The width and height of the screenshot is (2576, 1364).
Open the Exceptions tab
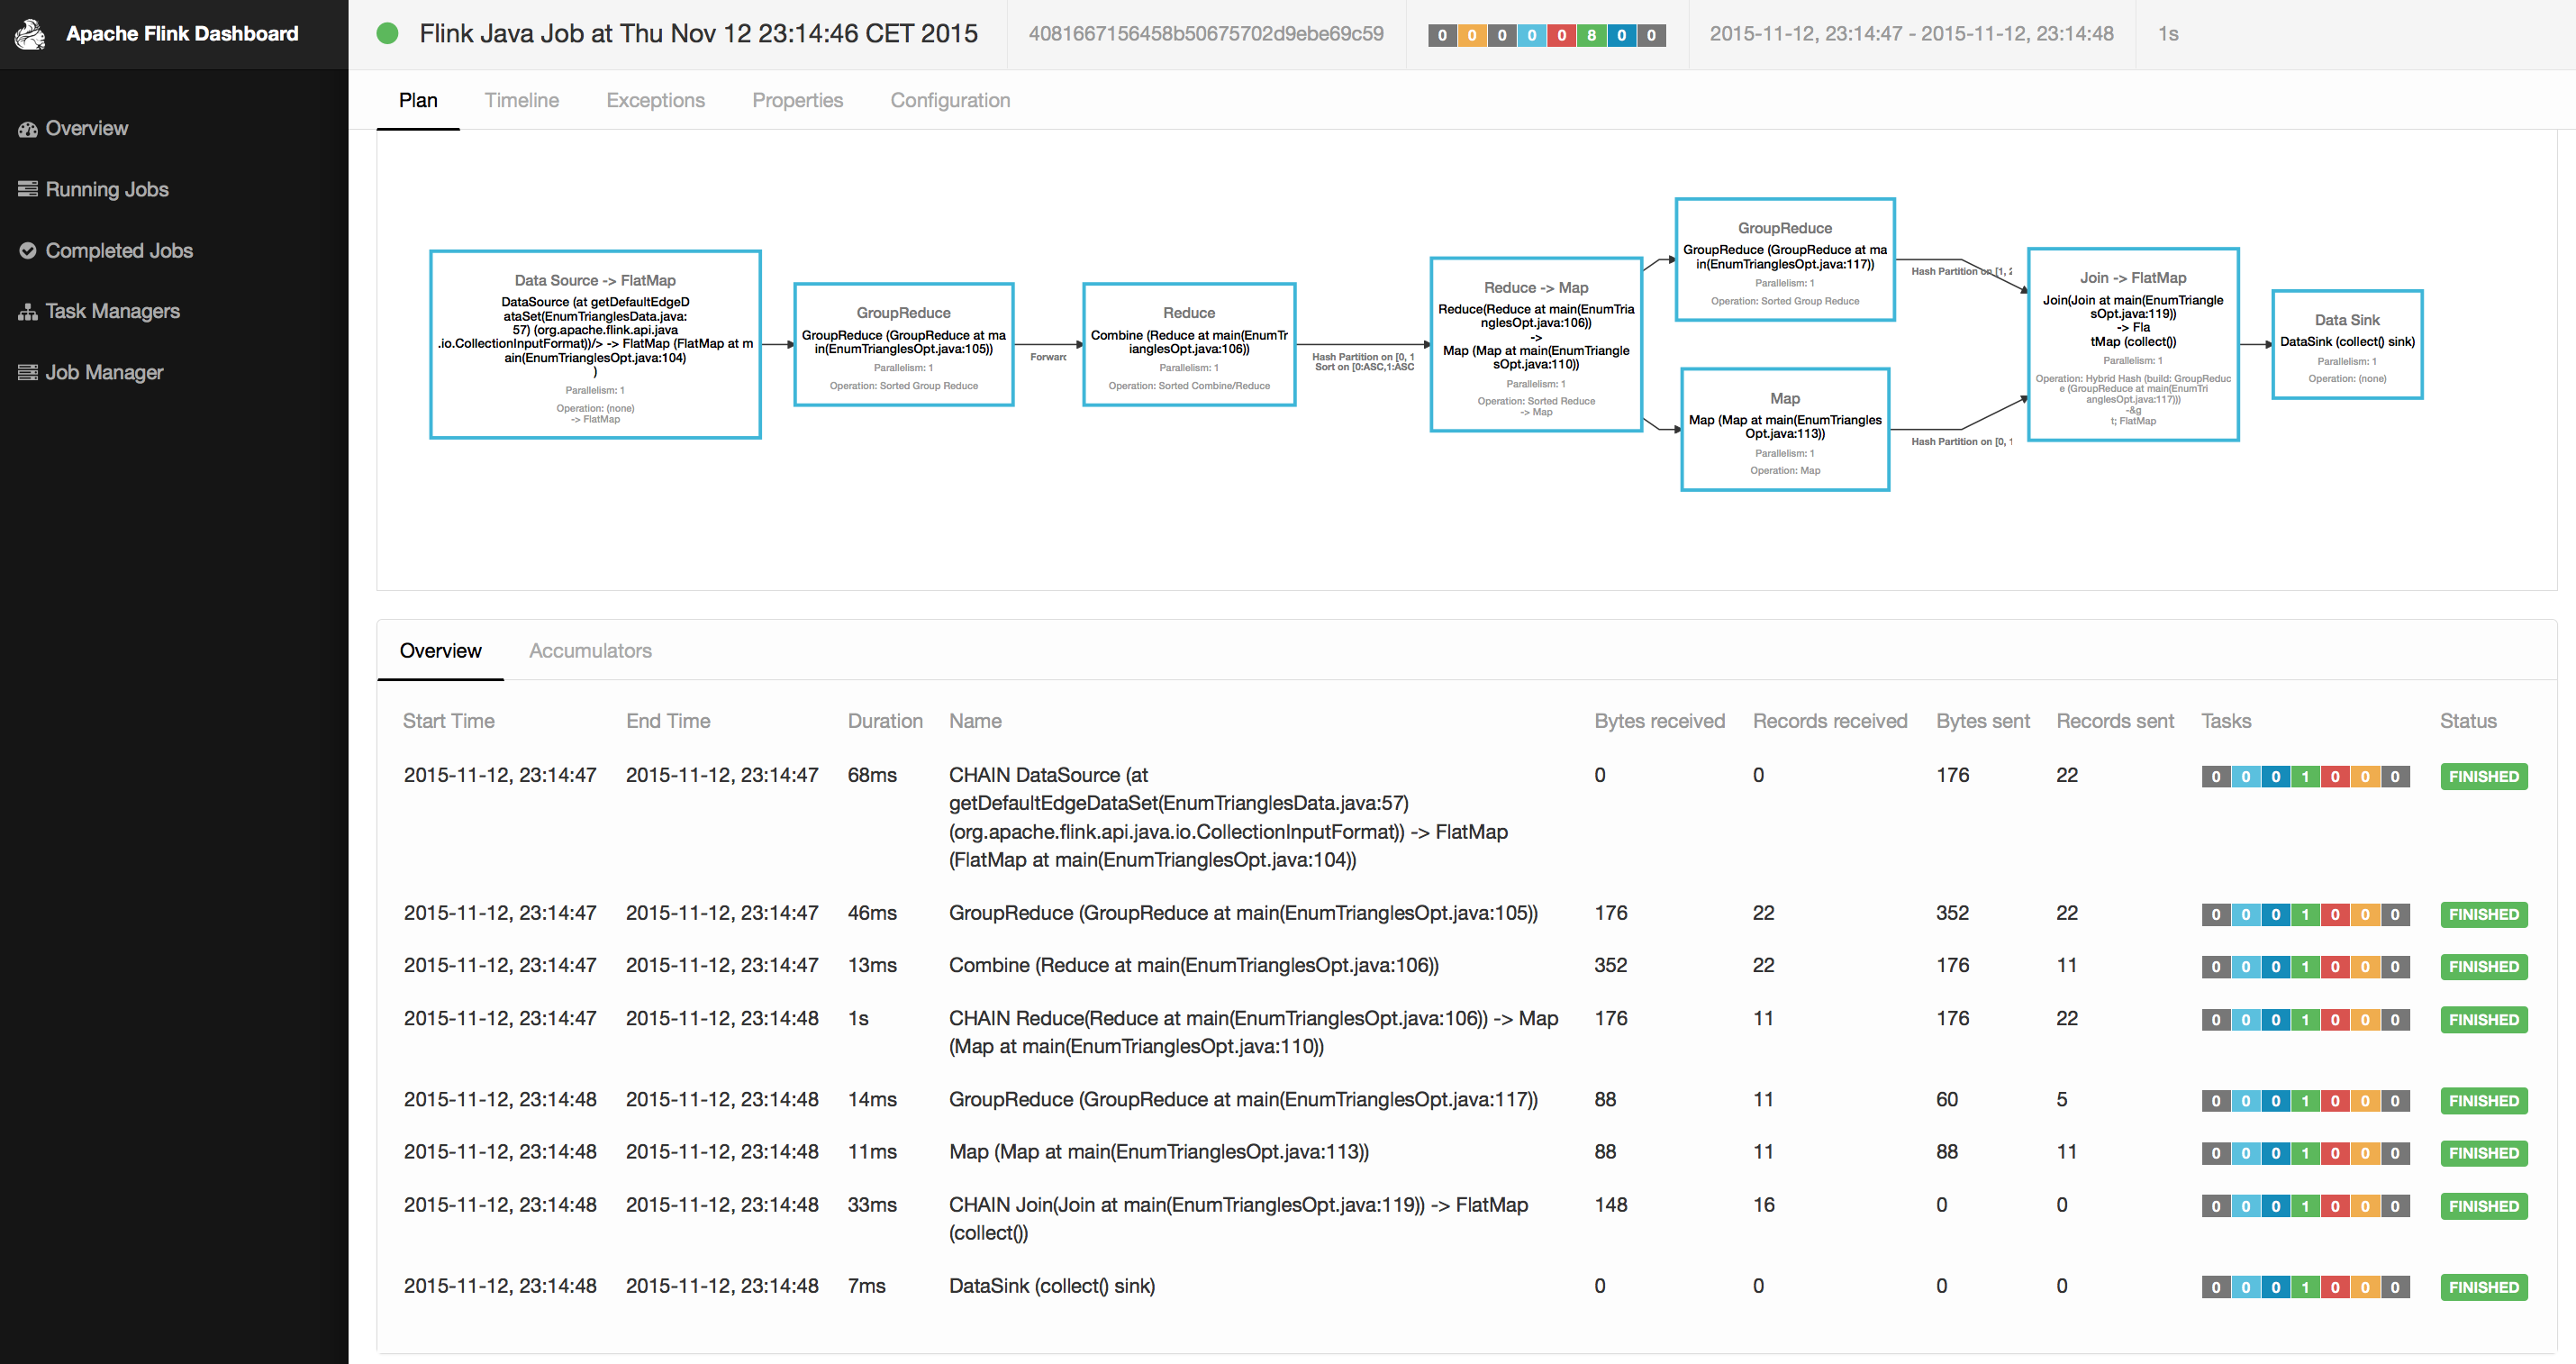[655, 100]
